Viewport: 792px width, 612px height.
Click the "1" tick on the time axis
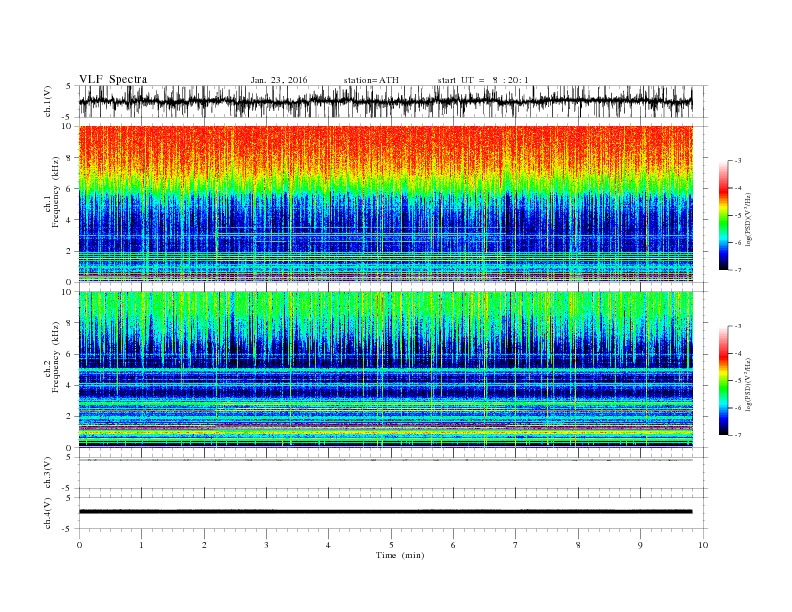[141, 545]
